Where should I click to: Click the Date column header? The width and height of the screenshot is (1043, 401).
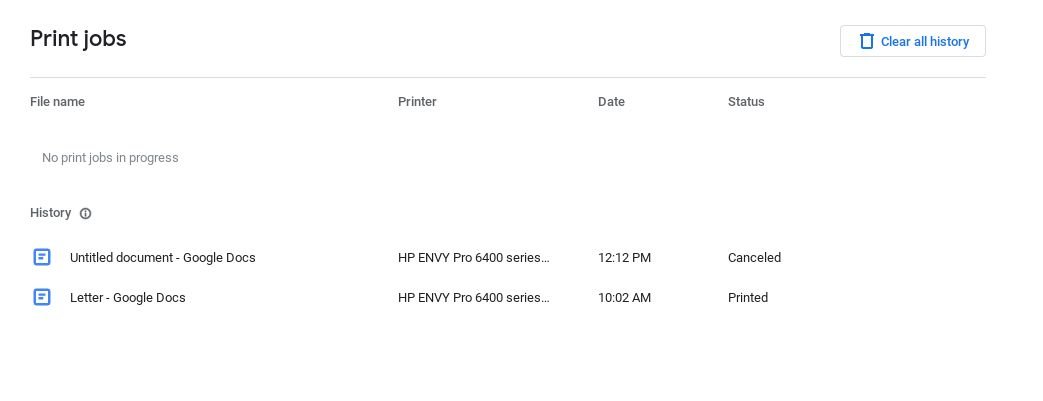coord(611,102)
